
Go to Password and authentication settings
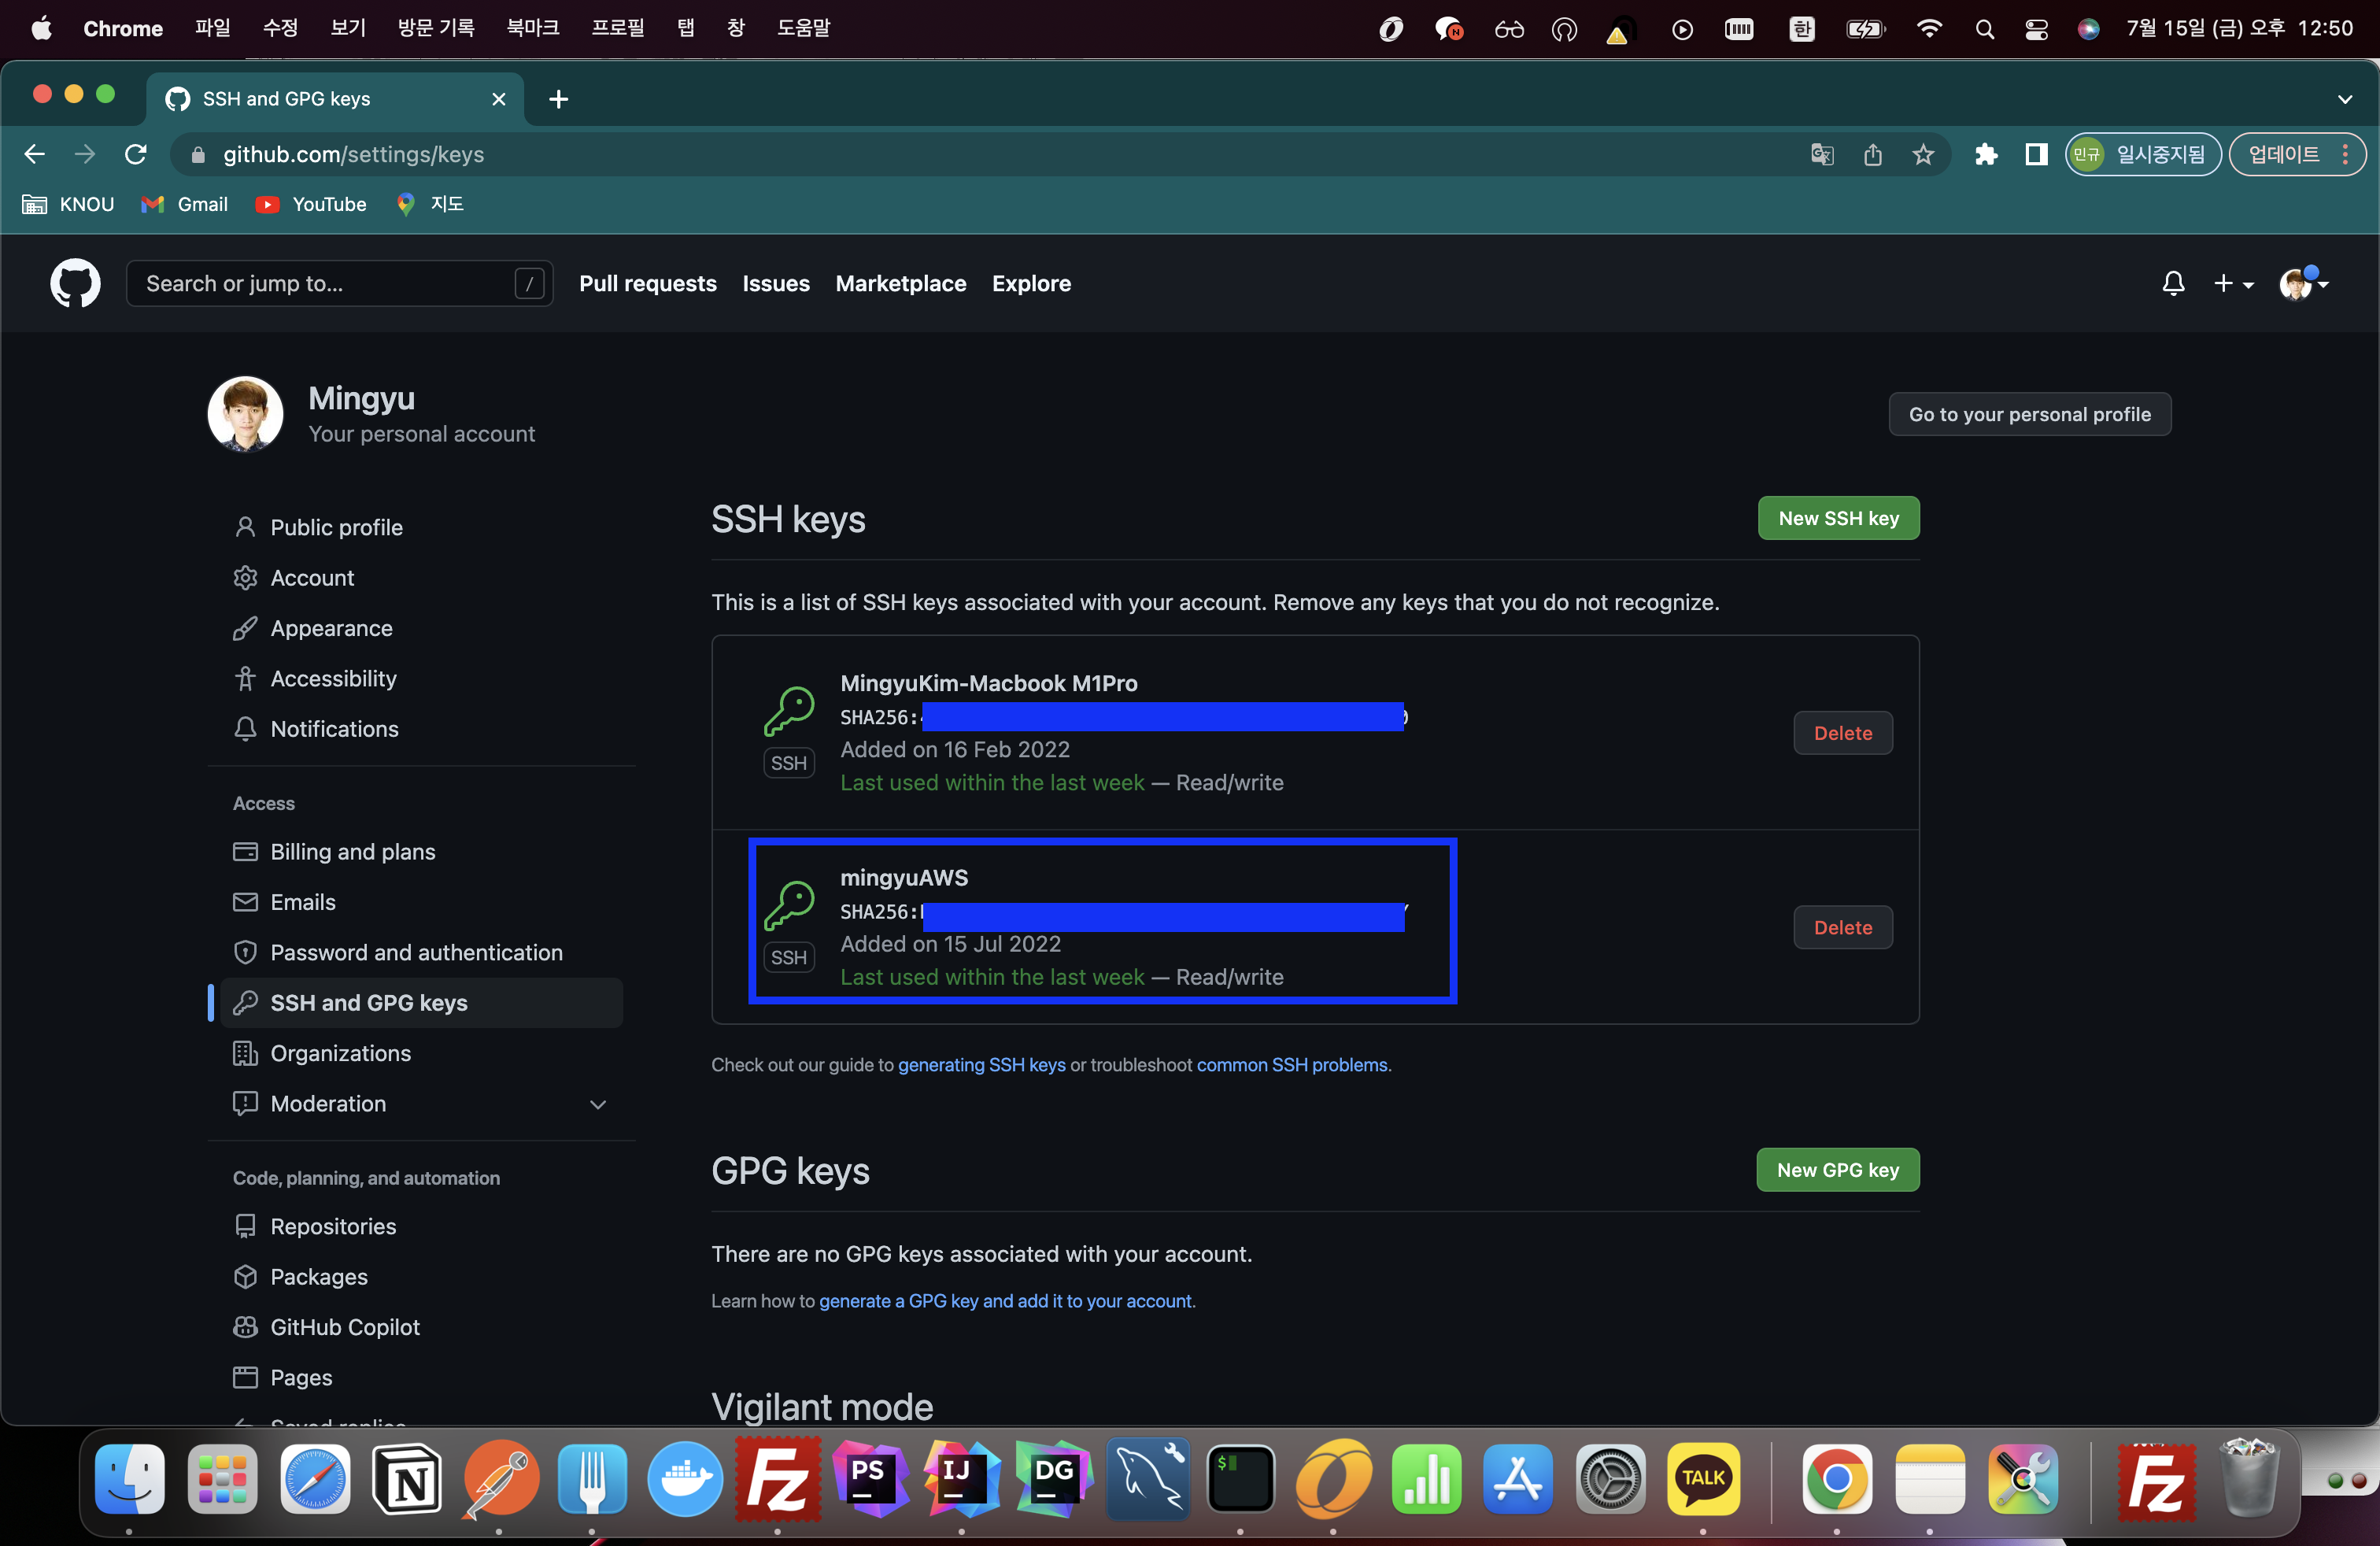pos(416,952)
